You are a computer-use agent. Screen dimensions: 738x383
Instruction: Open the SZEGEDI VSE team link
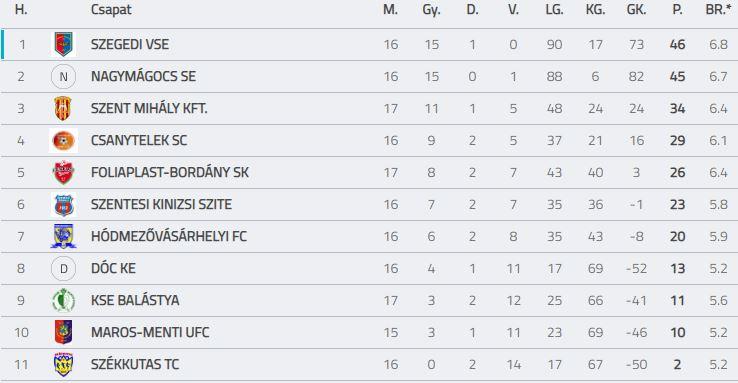click(x=130, y=44)
